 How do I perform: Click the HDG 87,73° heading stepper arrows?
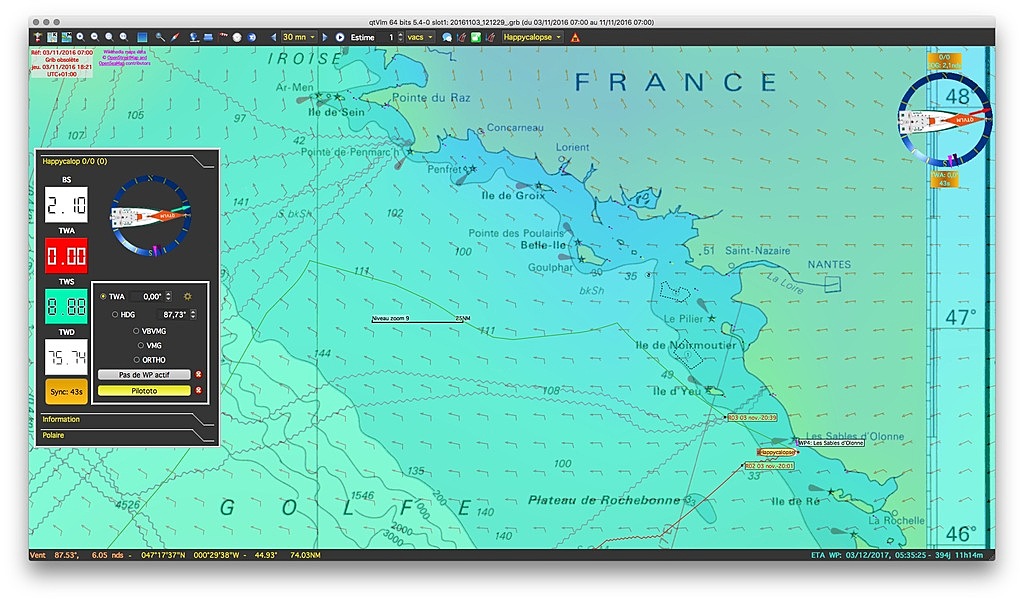click(193, 315)
